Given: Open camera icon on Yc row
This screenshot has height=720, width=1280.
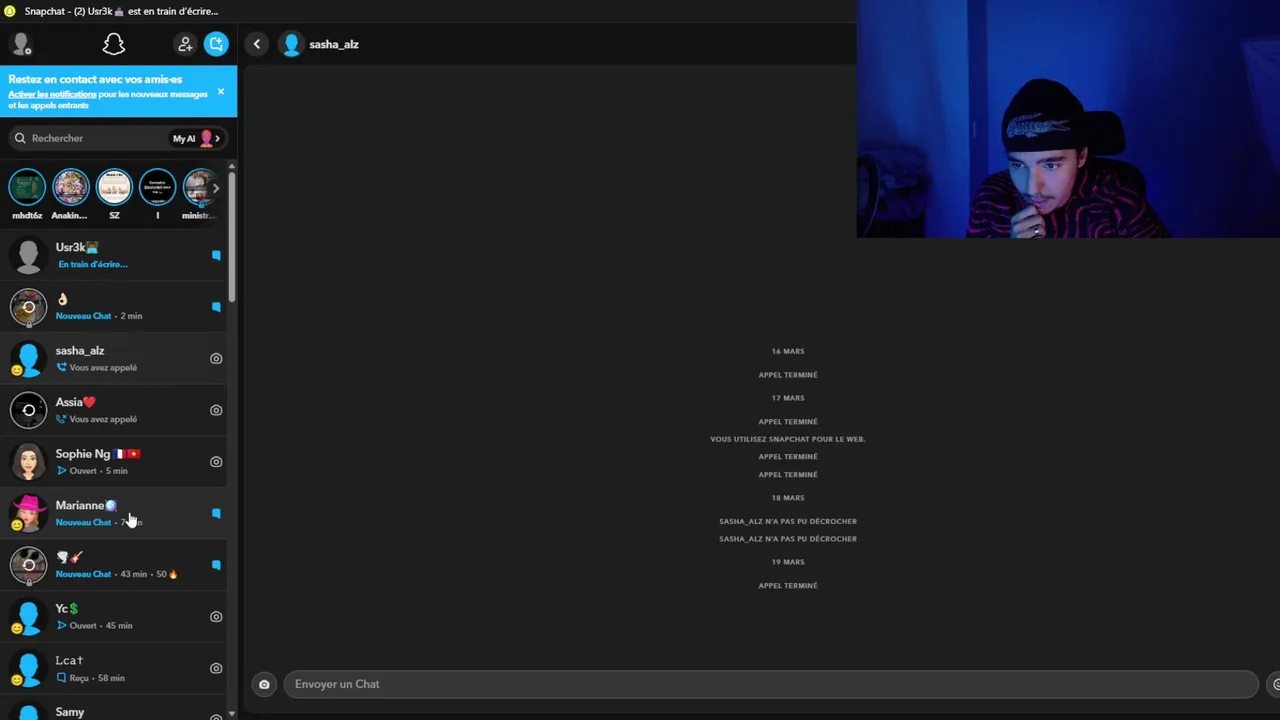Looking at the screenshot, I should (x=216, y=617).
